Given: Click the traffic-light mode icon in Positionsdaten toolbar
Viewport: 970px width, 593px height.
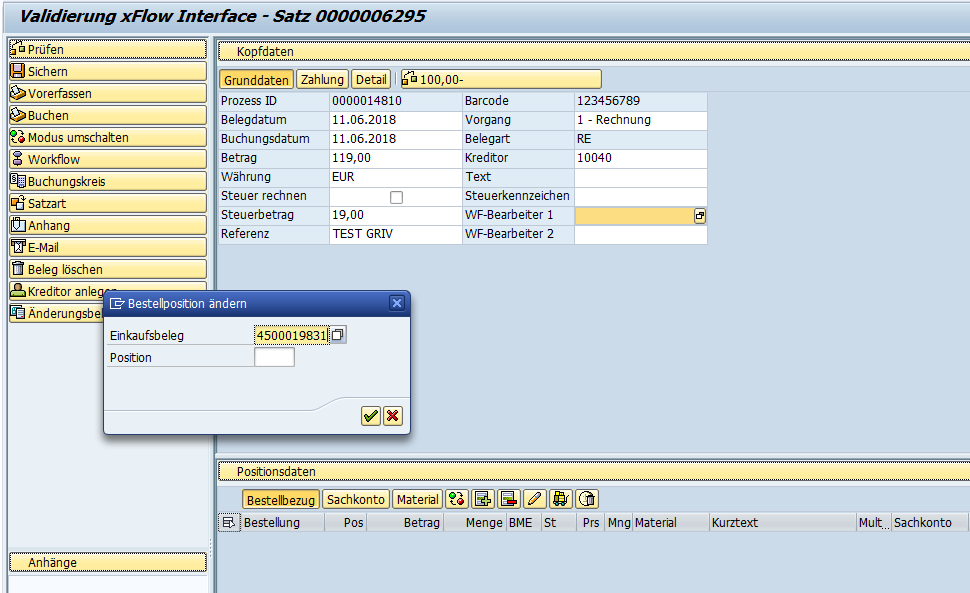Looking at the screenshot, I should pyautogui.click(x=458, y=499).
